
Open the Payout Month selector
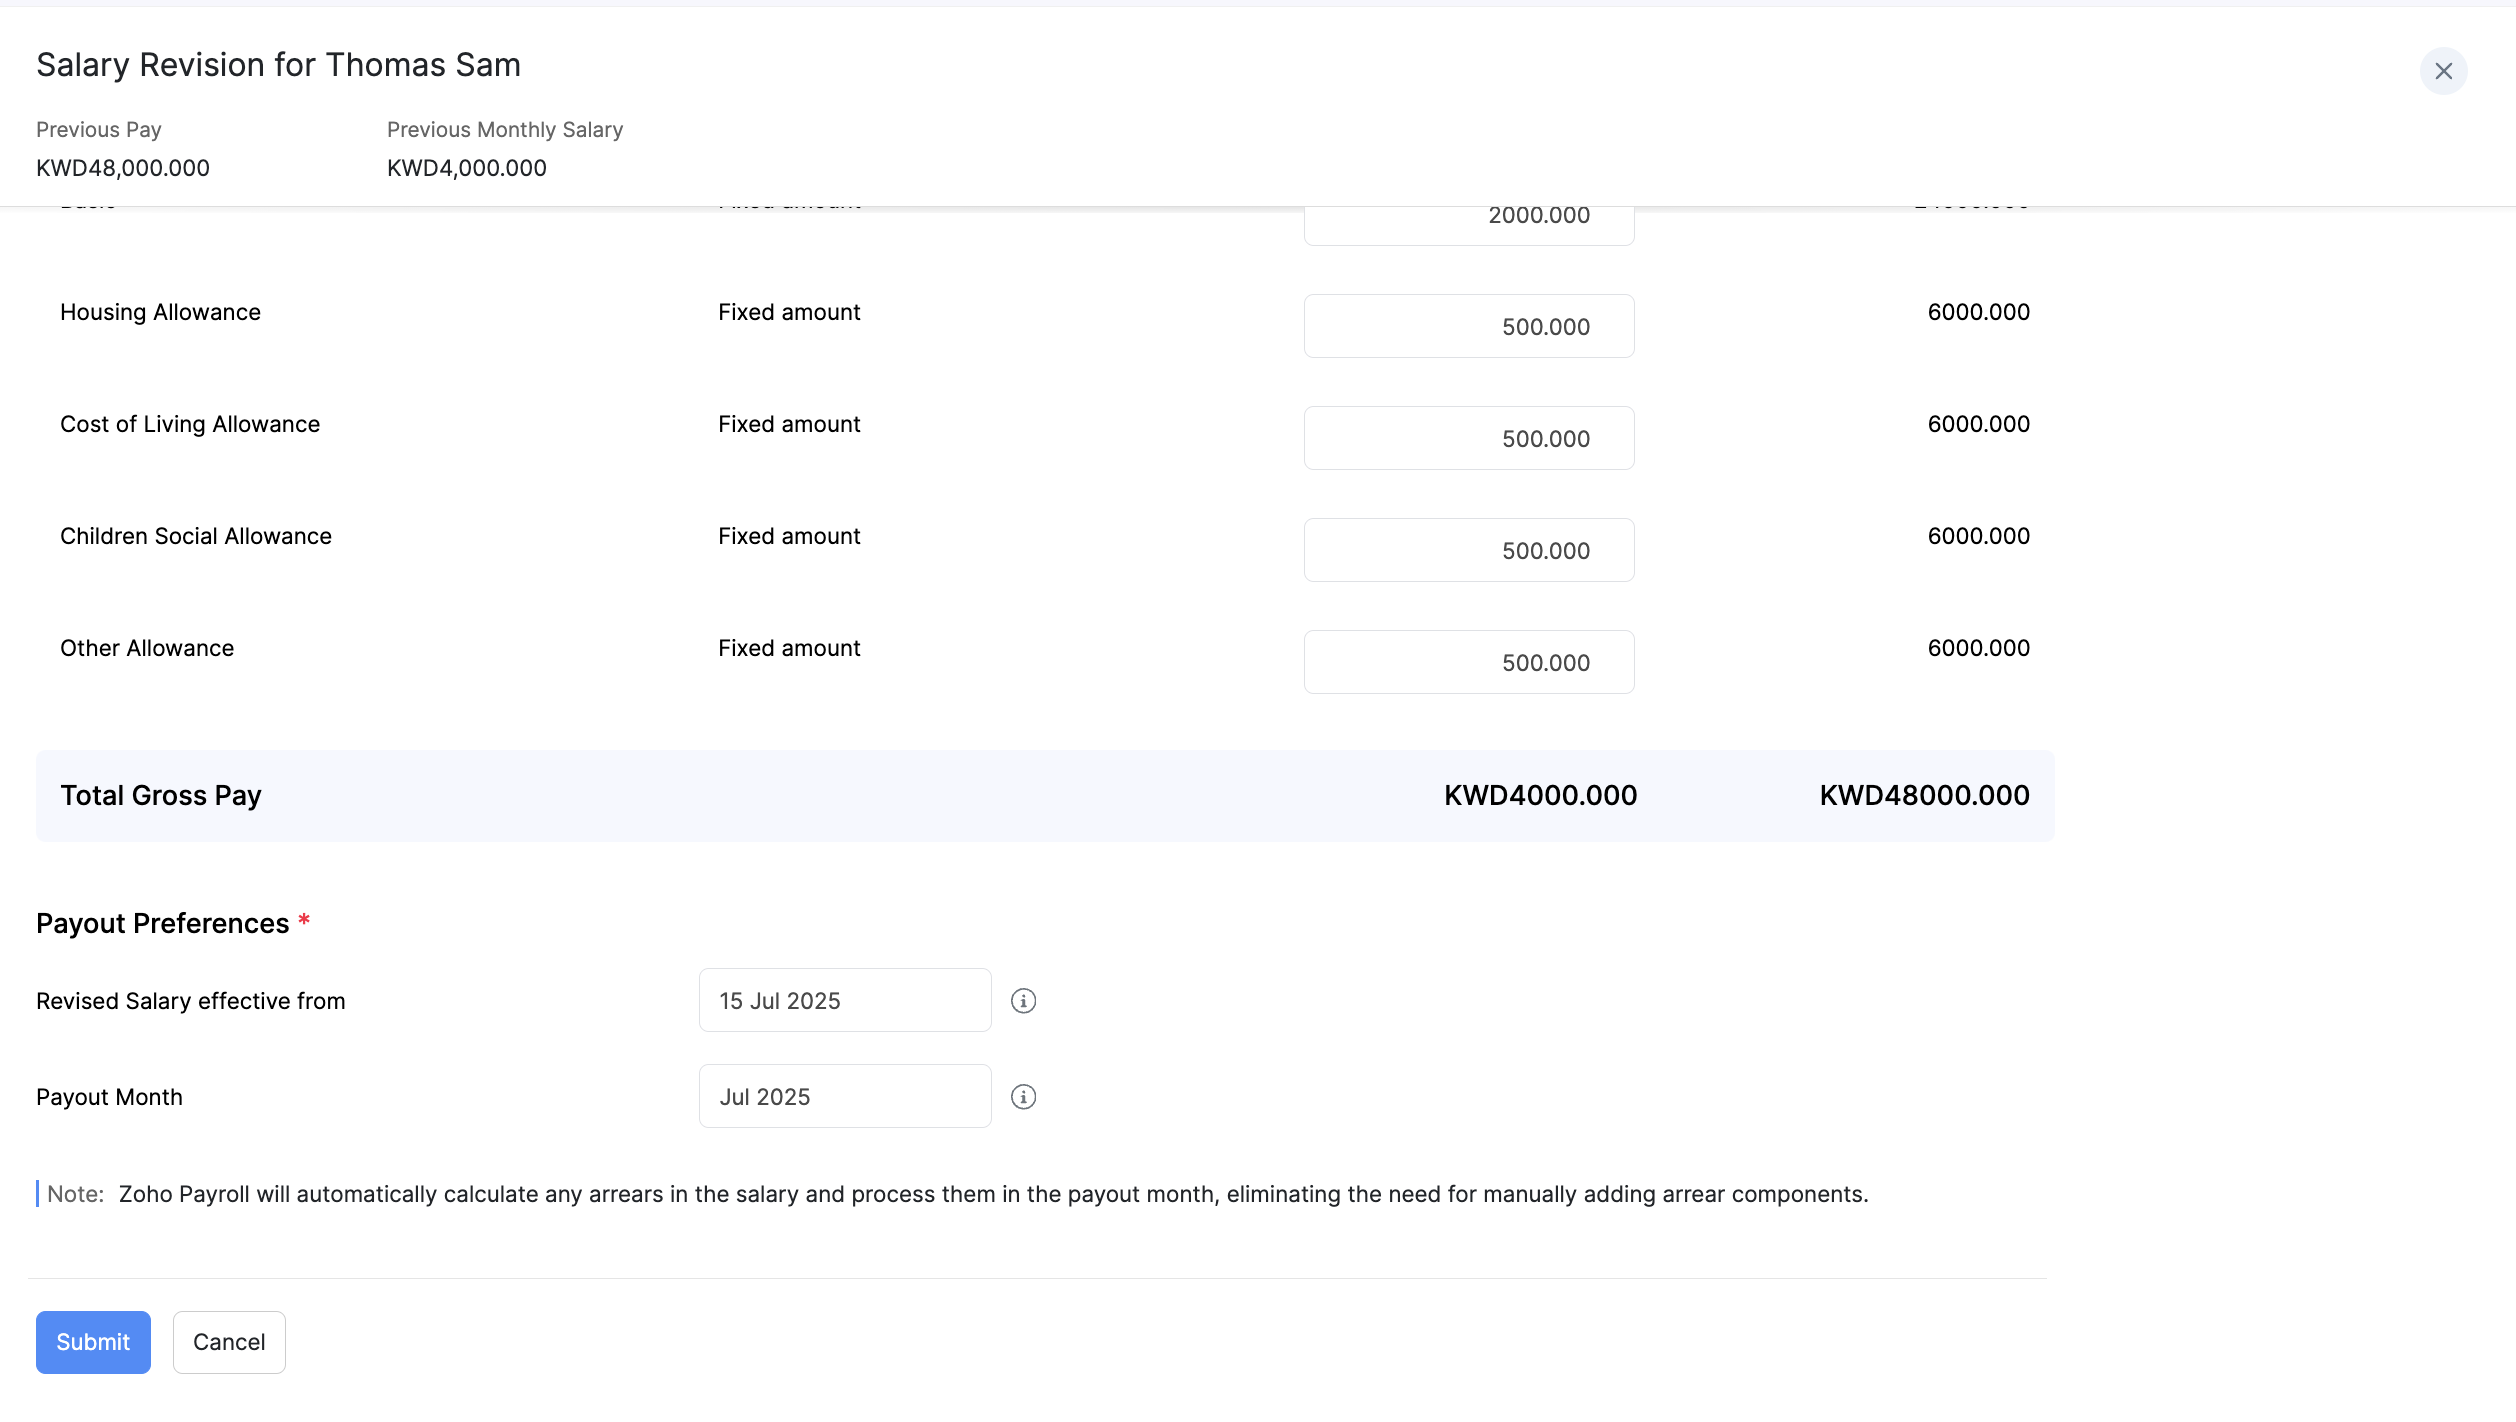tap(845, 1097)
